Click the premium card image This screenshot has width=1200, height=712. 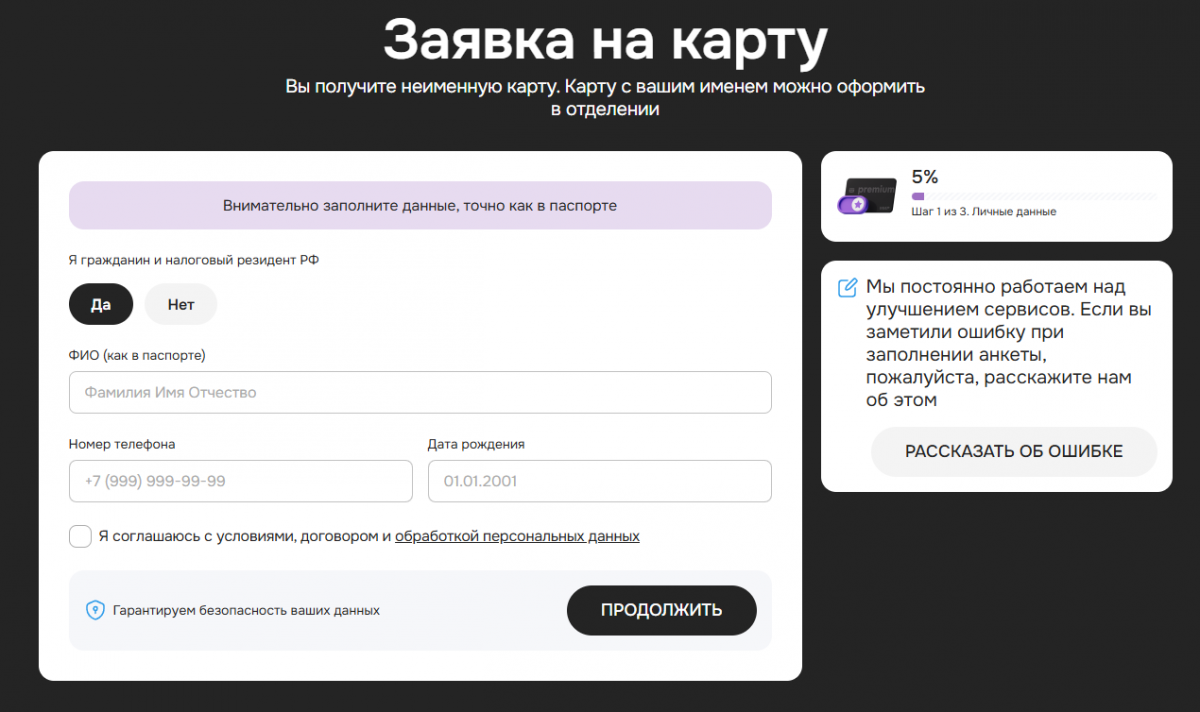tap(868, 195)
